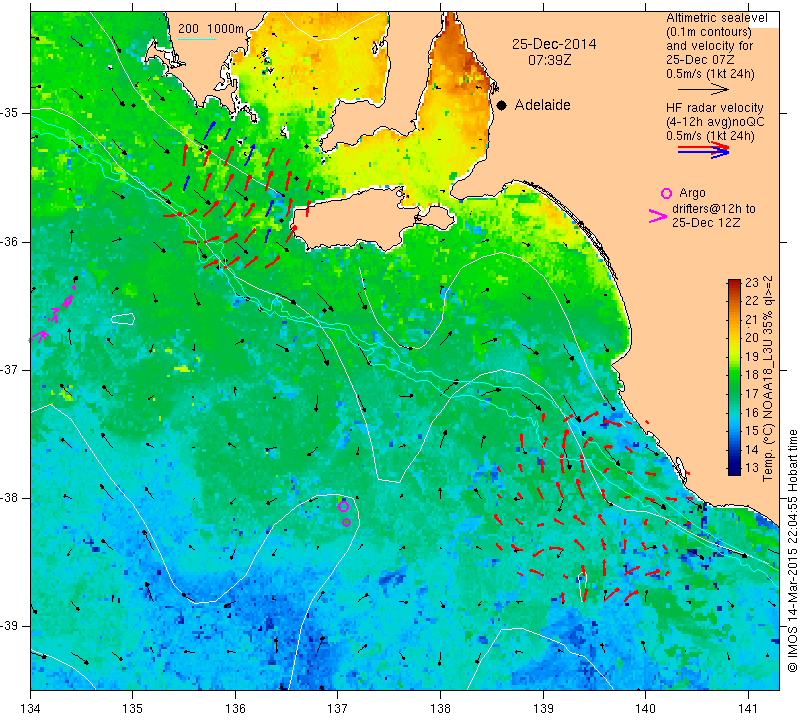Click the vertical 'Temp. (°C) NOAA18_L3U' colorbar caption
The image size is (800, 720).
[767, 378]
